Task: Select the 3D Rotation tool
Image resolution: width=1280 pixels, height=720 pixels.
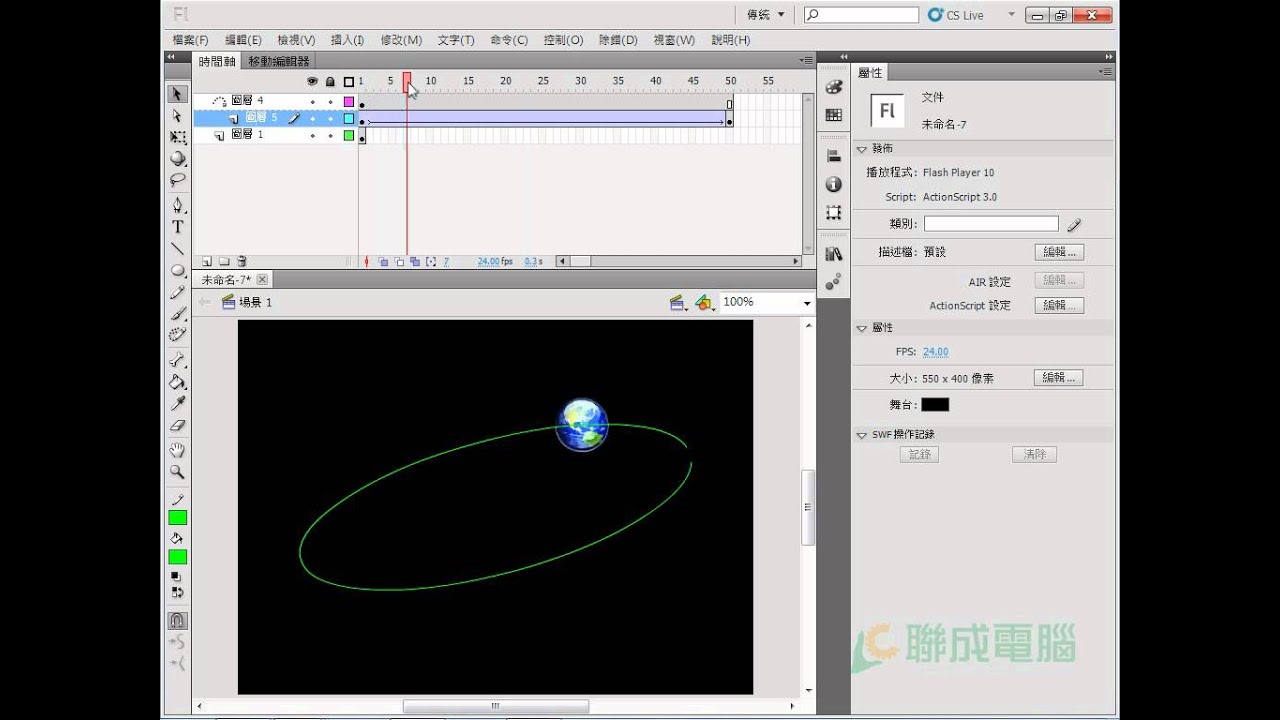Action: click(177, 158)
